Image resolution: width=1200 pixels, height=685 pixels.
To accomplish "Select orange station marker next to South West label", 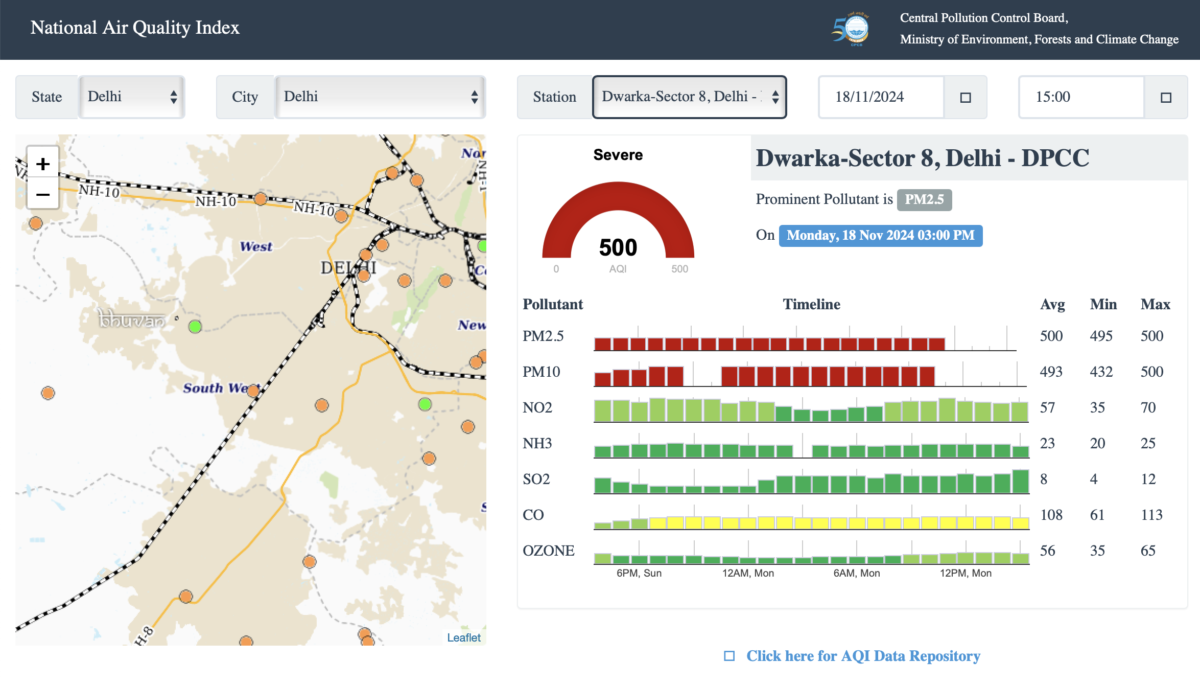I will tap(253, 391).
